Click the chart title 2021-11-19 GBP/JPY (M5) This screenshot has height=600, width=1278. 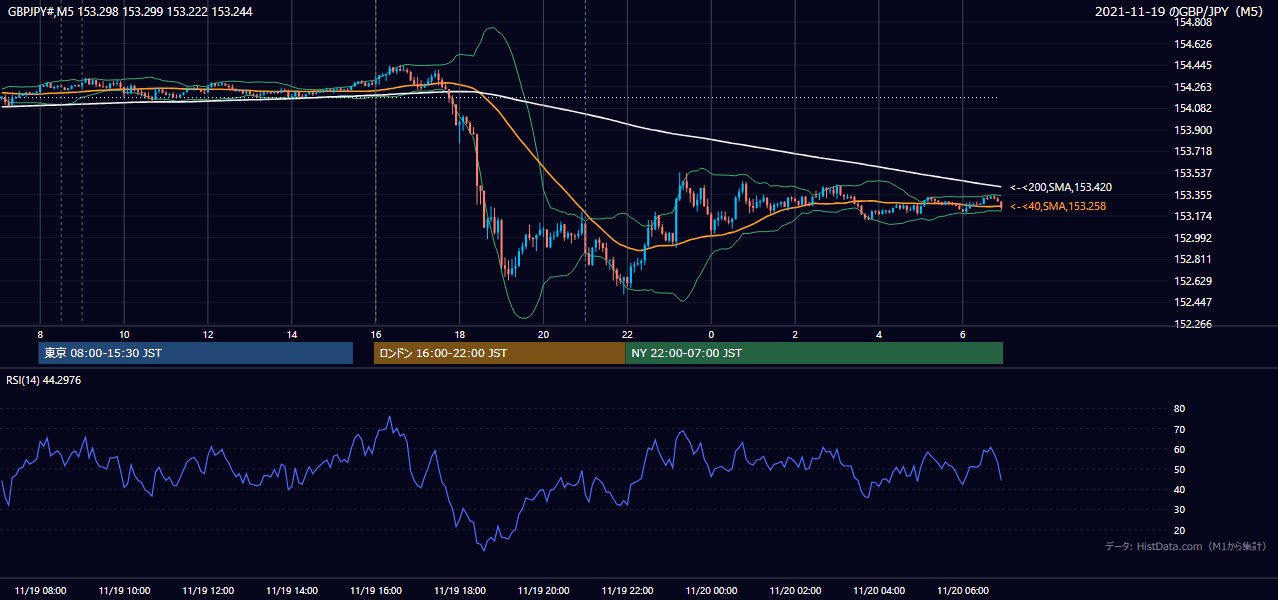1181,11
